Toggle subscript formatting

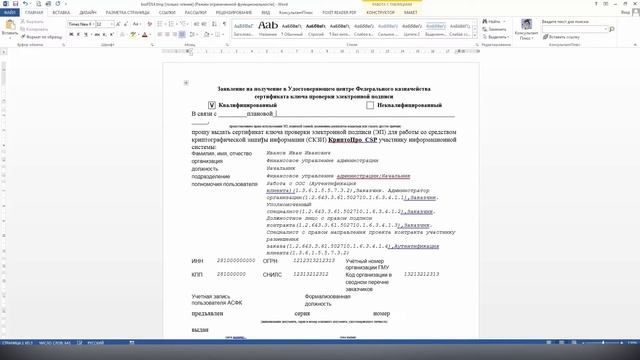104,35
